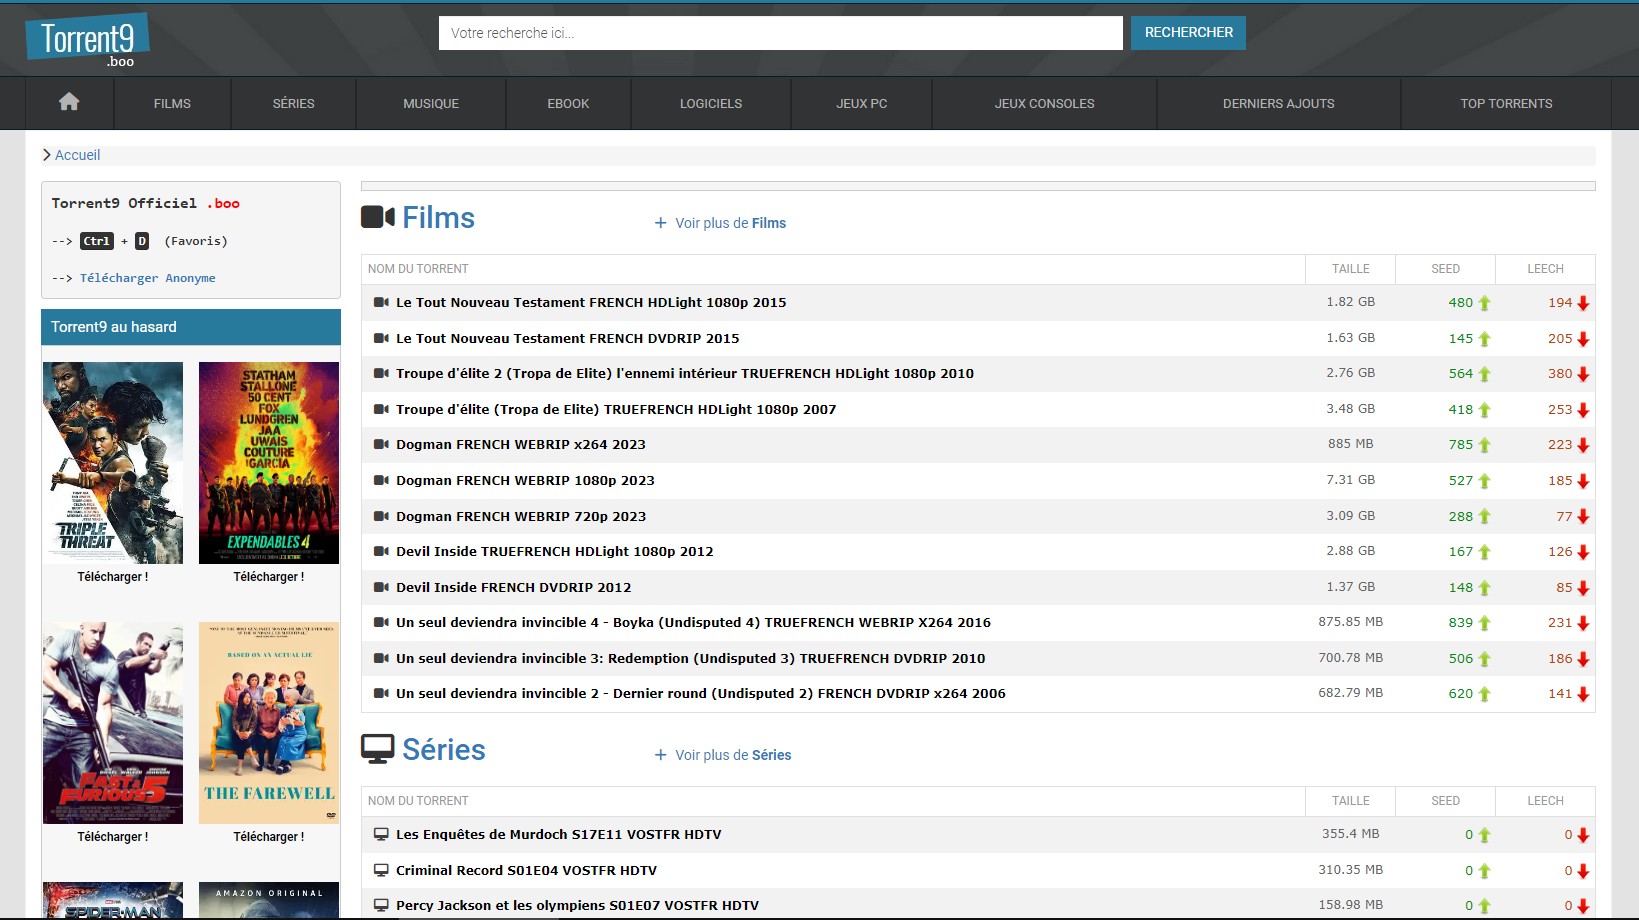Viewport: 1639px width, 920px height.
Task: Open the JEUX PC section
Action: tap(862, 103)
